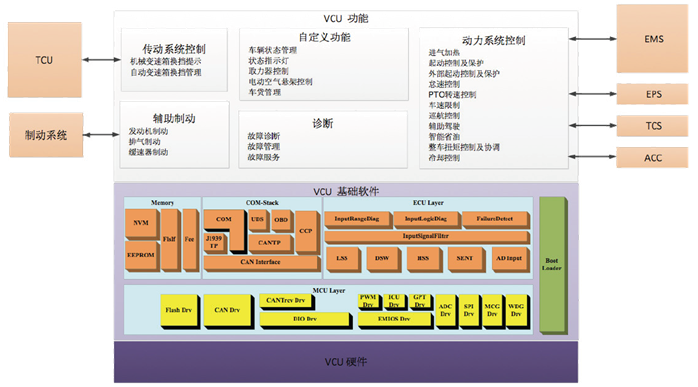The height and width of the screenshot is (387, 698).
Task: Select the Flash Drv block
Action: [x=179, y=311]
